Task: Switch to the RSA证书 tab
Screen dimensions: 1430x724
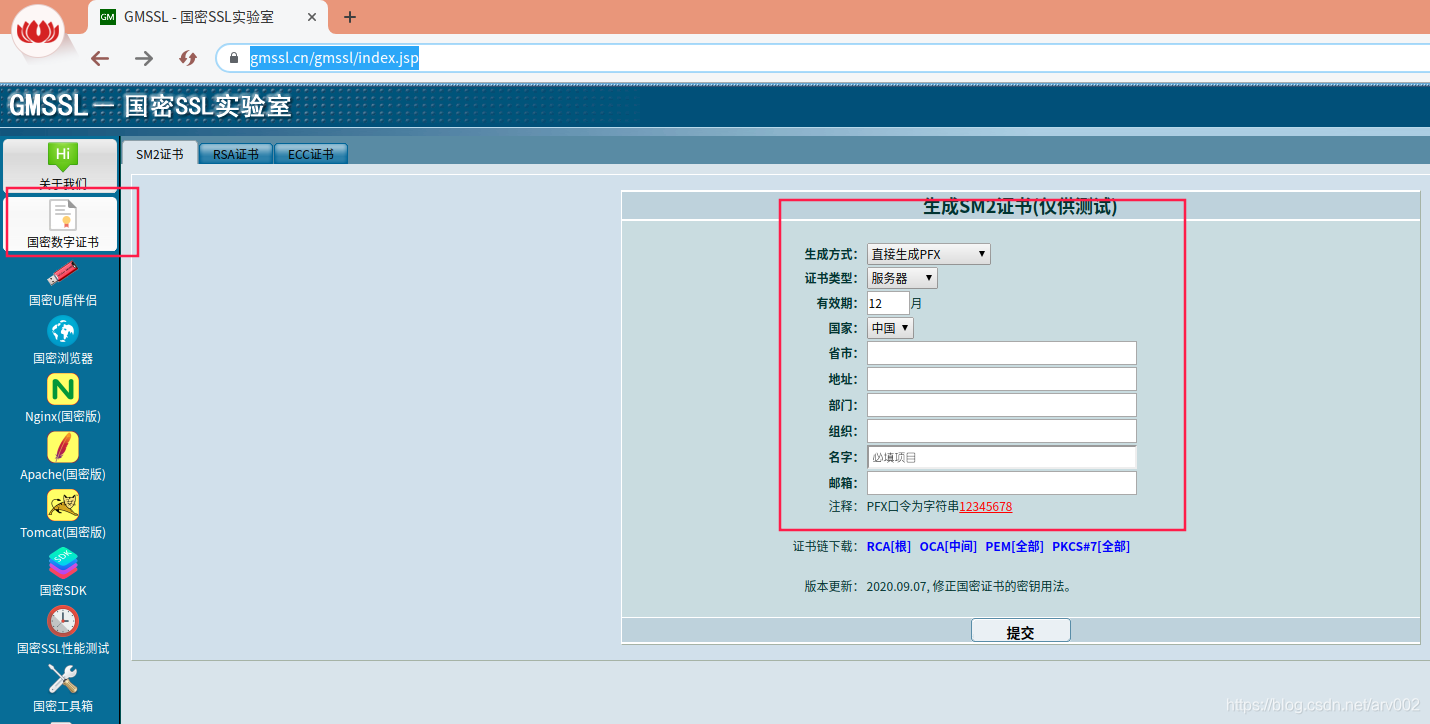Action: pyautogui.click(x=235, y=154)
